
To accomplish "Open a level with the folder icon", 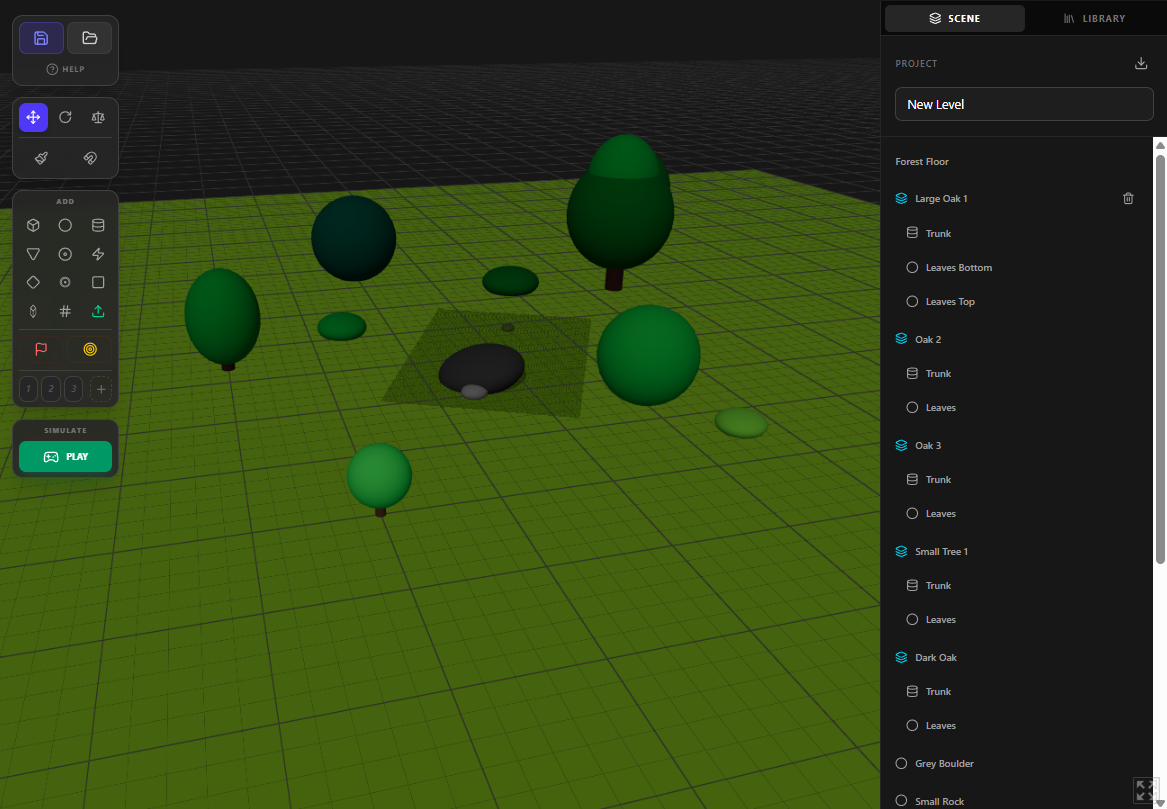I will pos(90,38).
